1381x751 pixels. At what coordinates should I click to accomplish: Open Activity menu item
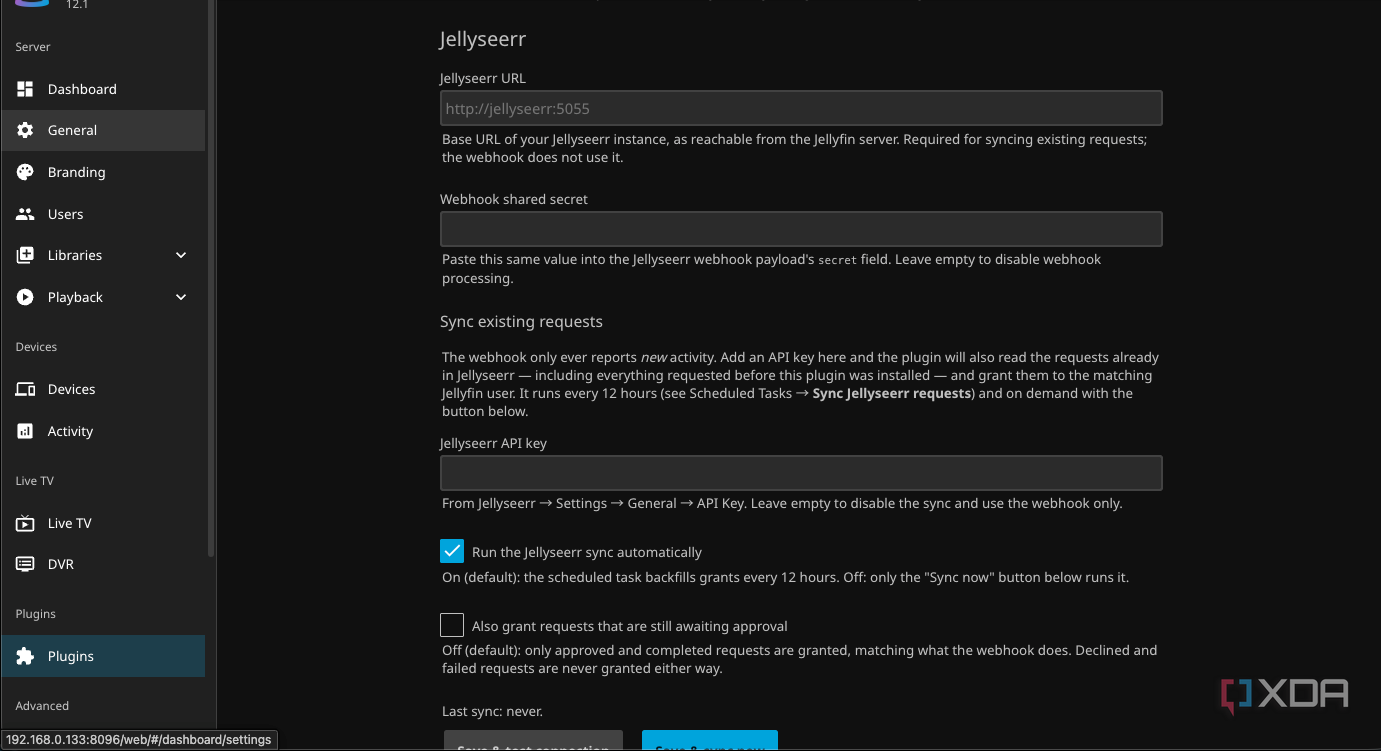[x=103, y=431]
